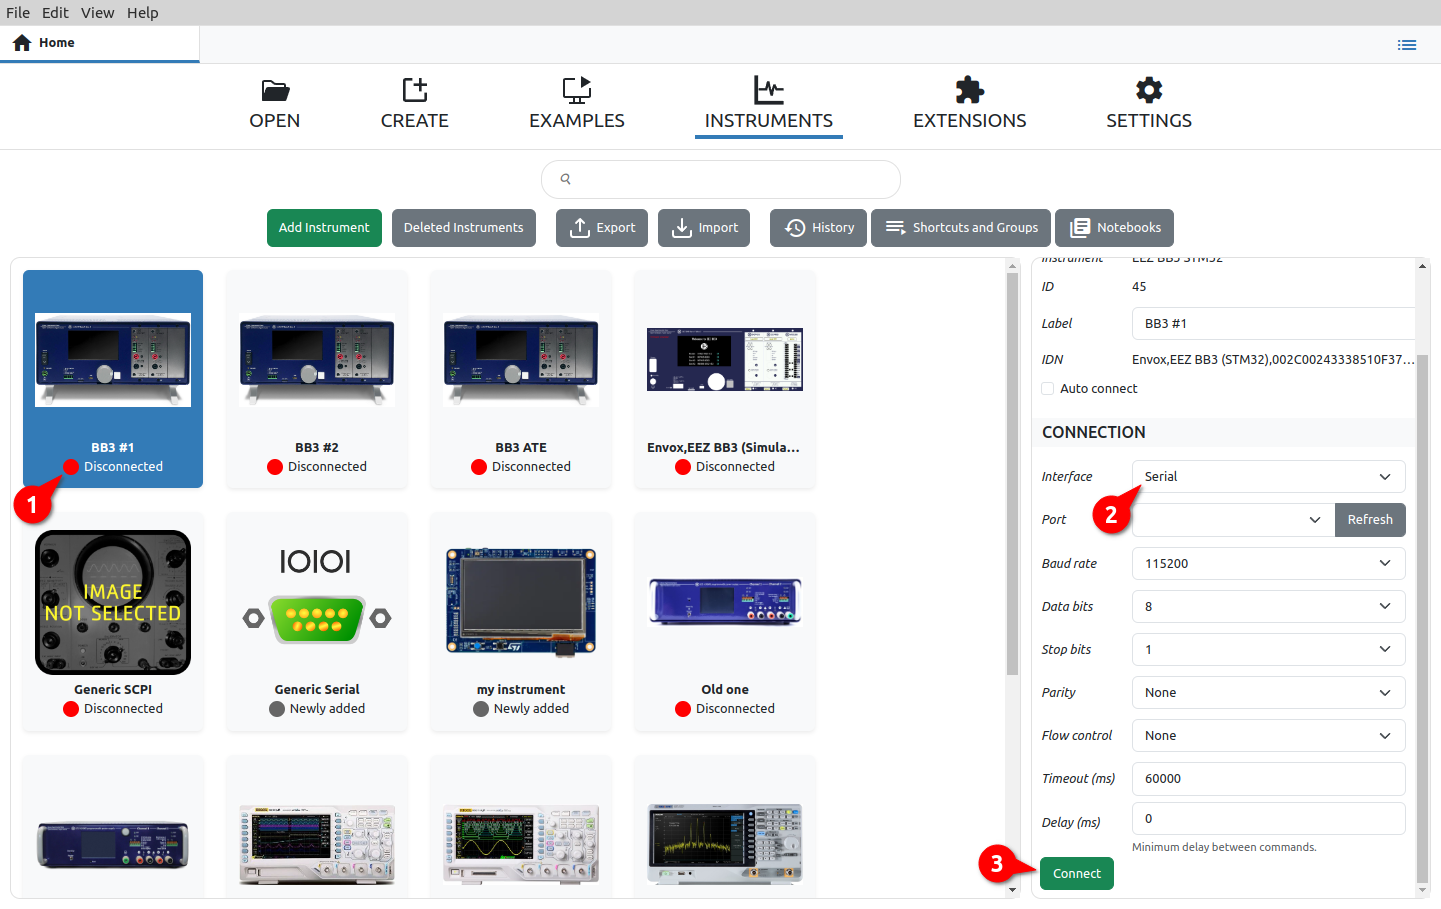Select the BB3 #1 instrument thumbnail
The width and height of the screenshot is (1441, 909).
click(113, 360)
